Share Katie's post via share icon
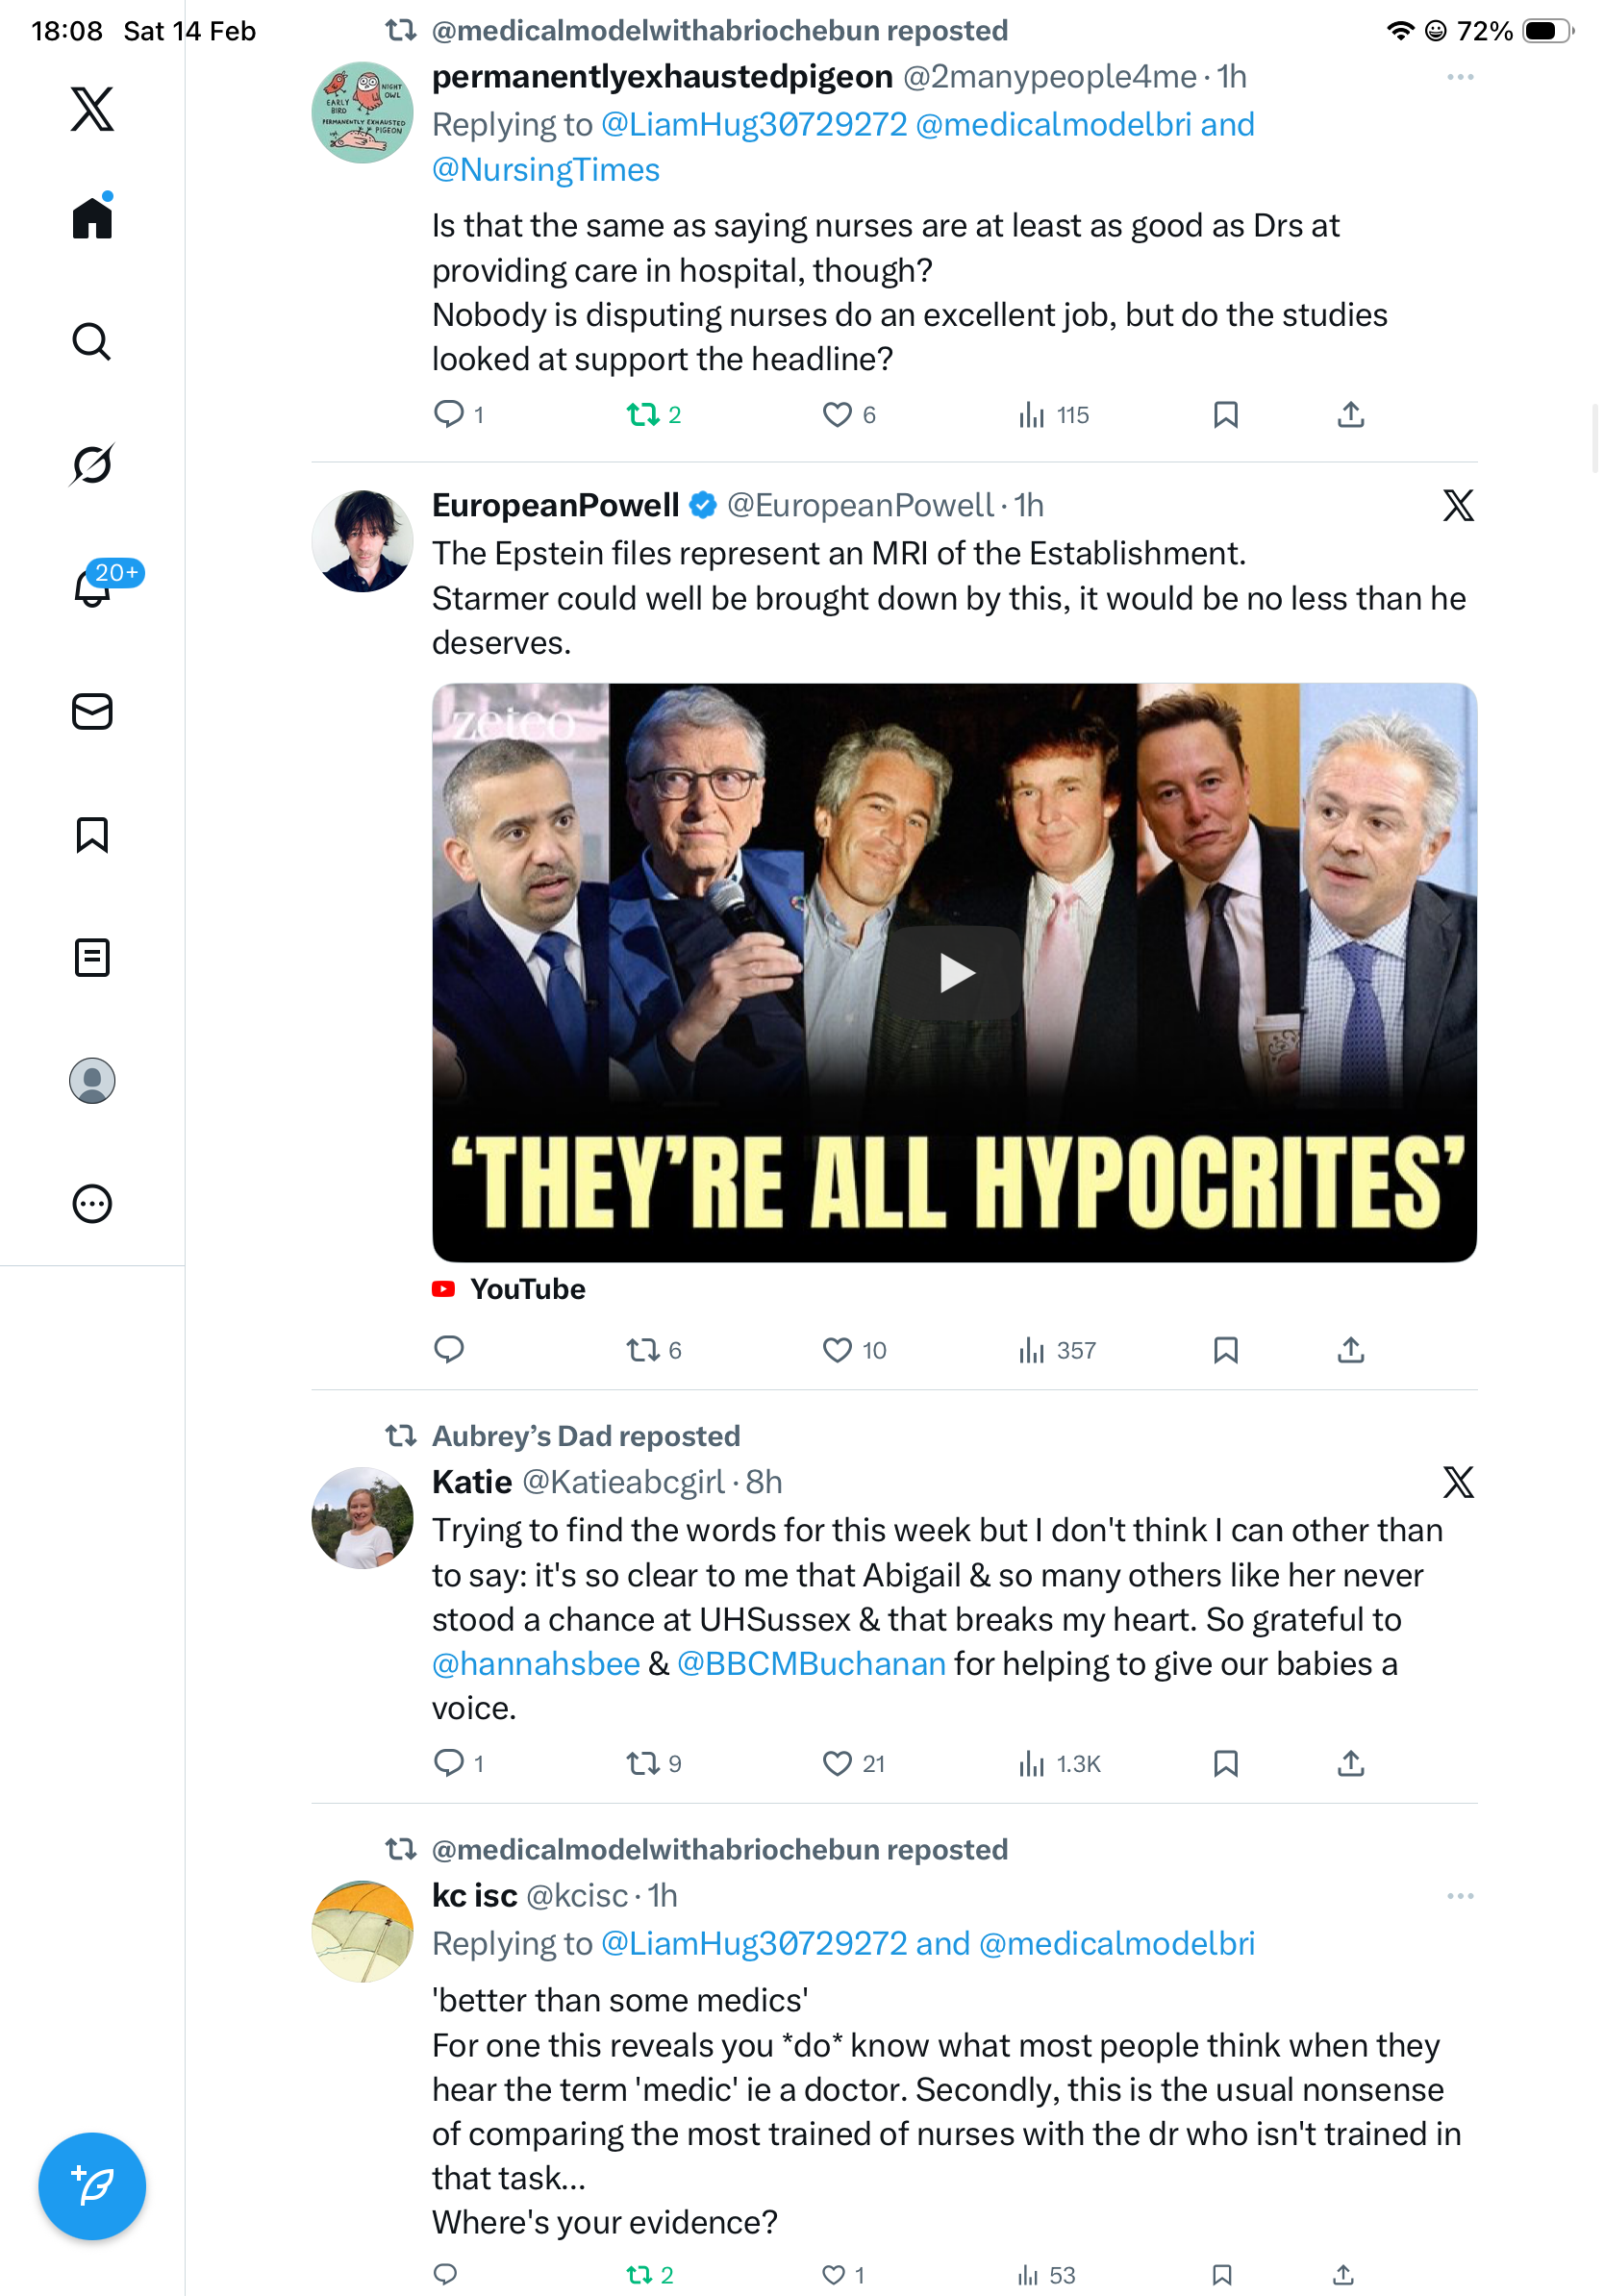The height and width of the screenshot is (2296, 1604). pyautogui.click(x=1350, y=1763)
